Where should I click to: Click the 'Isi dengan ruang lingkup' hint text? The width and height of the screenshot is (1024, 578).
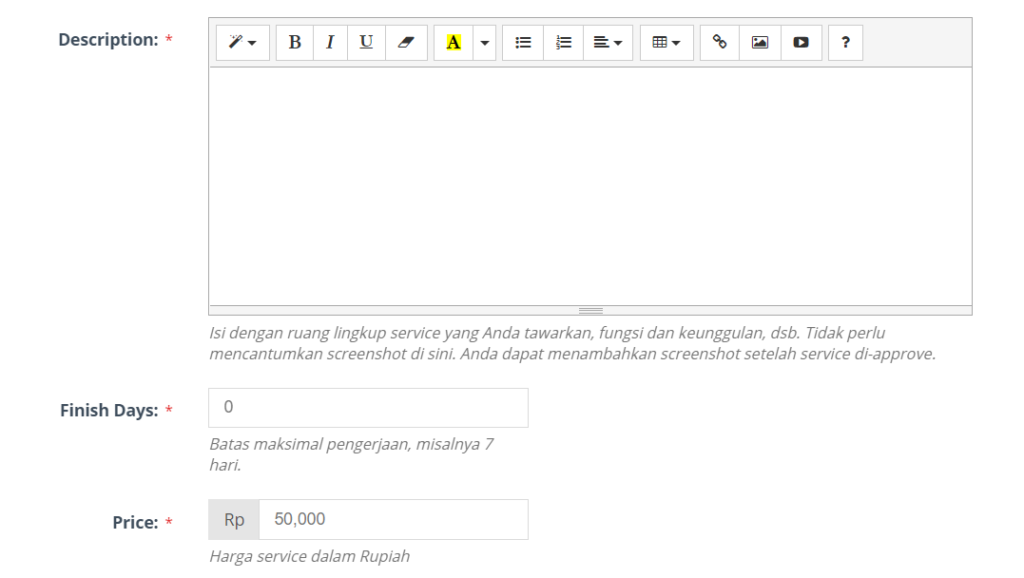click(x=572, y=344)
